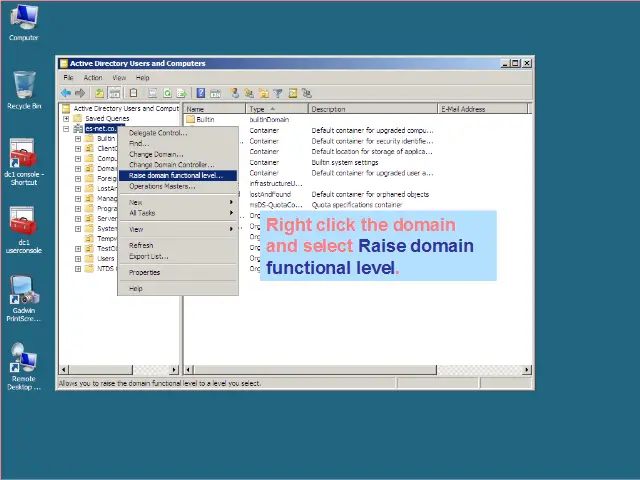This screenshot has width=640, height=480.
Task: Click the list pane scroll right arrow
Action: pyautogui.click(x=527, y=370)
